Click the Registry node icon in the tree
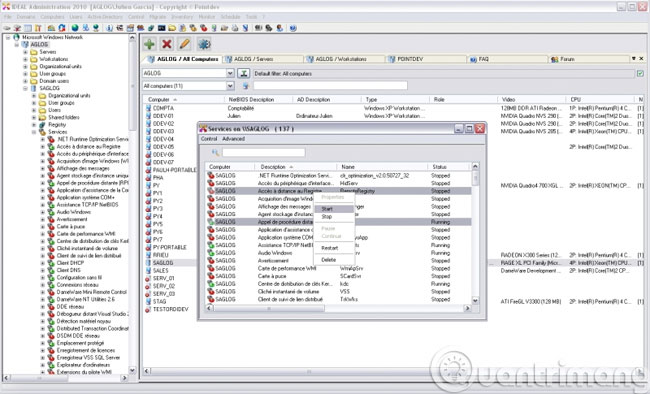The width and height of the screenshot is (650, 394). click(42, 124)
